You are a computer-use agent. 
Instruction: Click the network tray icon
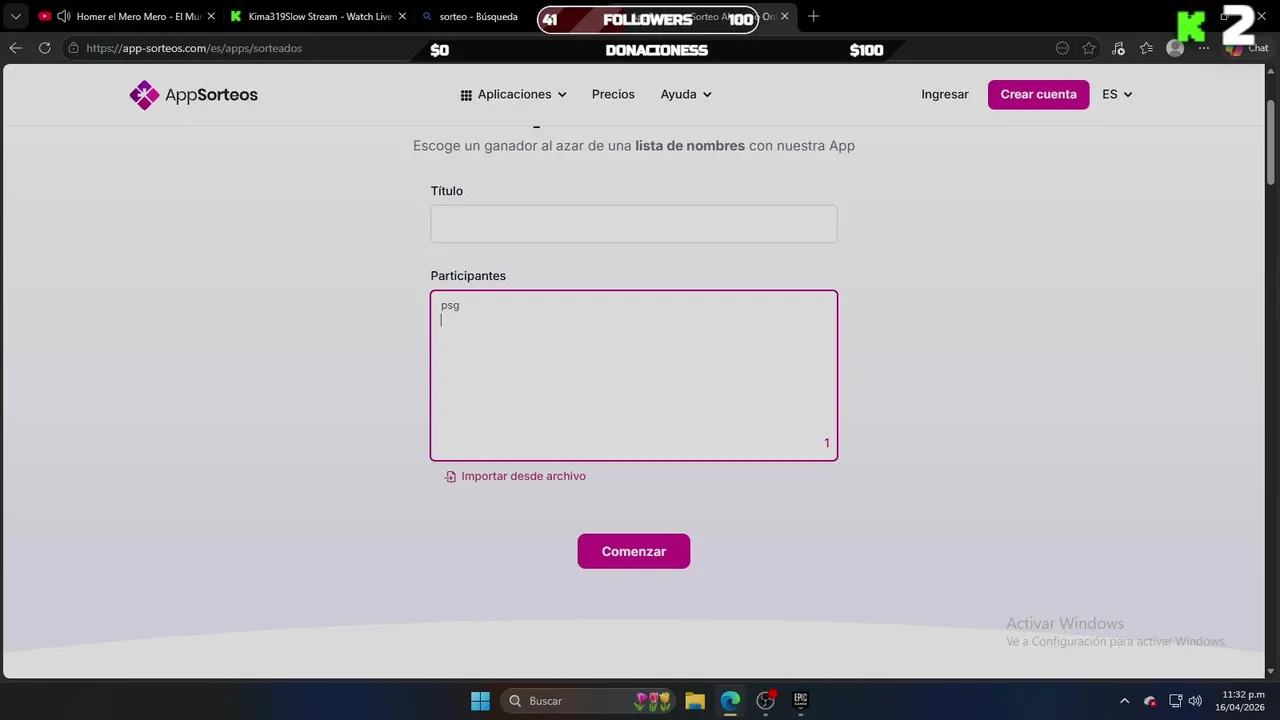[1176, 701]
